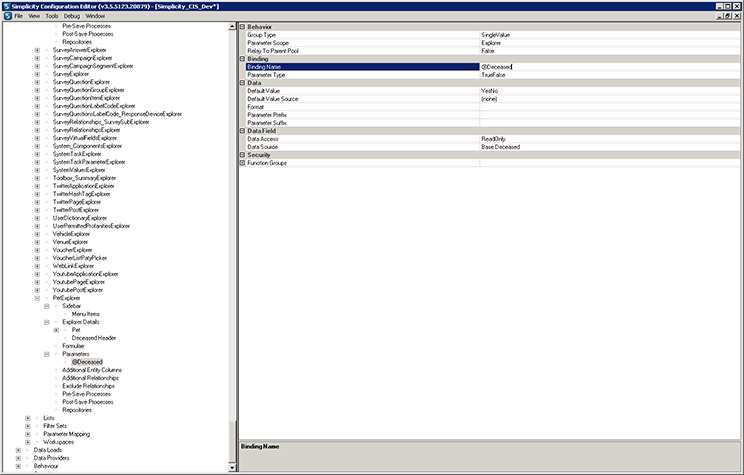Click Data Source Base Deceased value
This screenshot has width=744, height=475.
pos(609,147)
